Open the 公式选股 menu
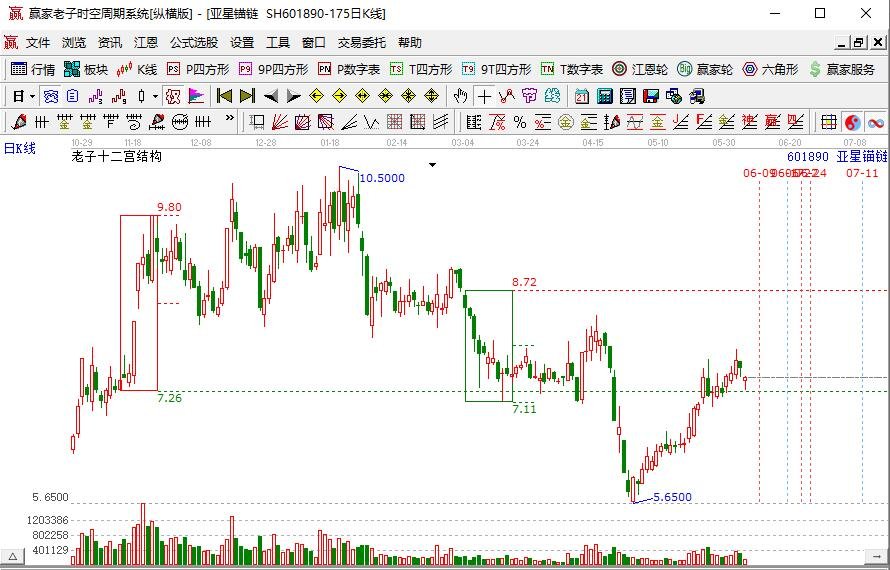This screenshot has height=570, width=890. (194, 43)
